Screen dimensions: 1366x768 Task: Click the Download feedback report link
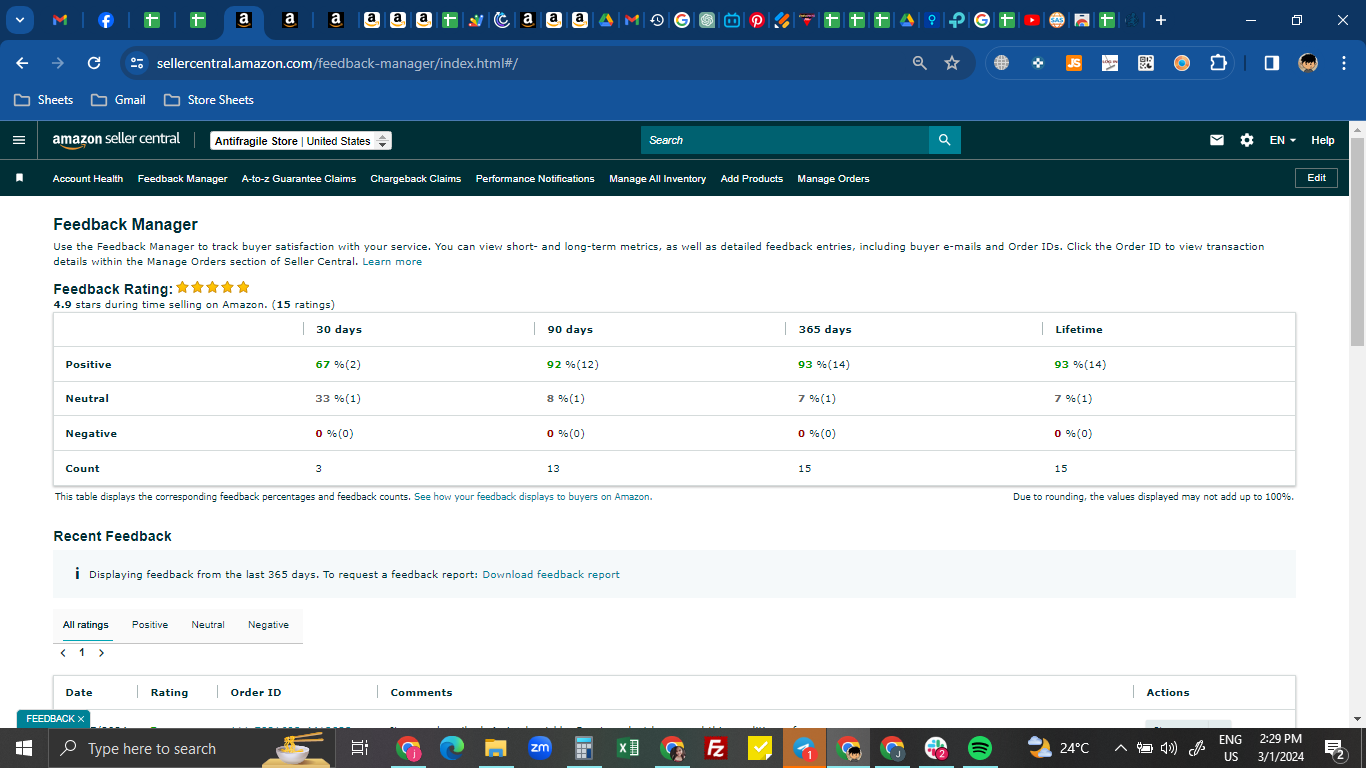click(x=551, y=575)
